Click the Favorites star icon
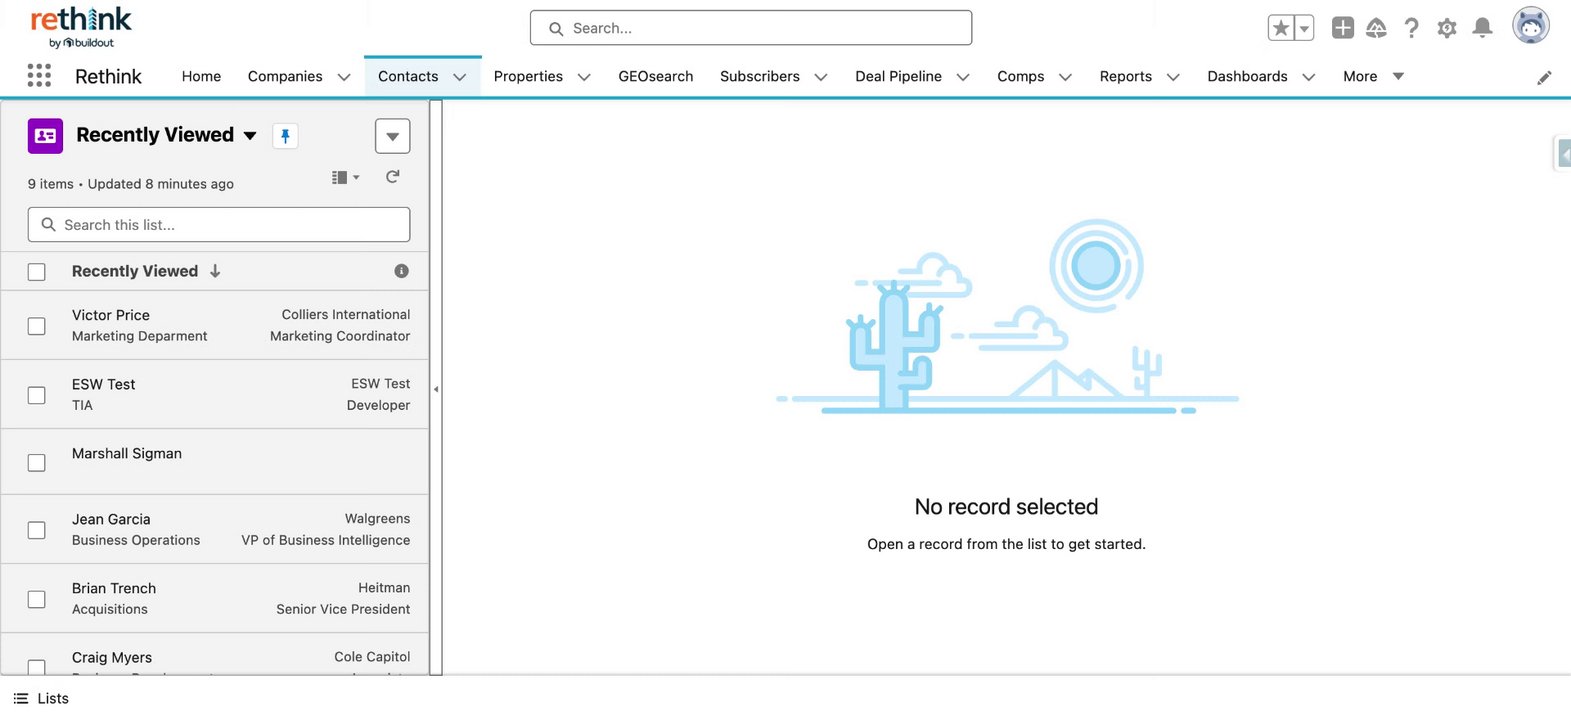The width and height of the screenshot is (1571, 720). pyautogui.click(x=1281, y=28)
